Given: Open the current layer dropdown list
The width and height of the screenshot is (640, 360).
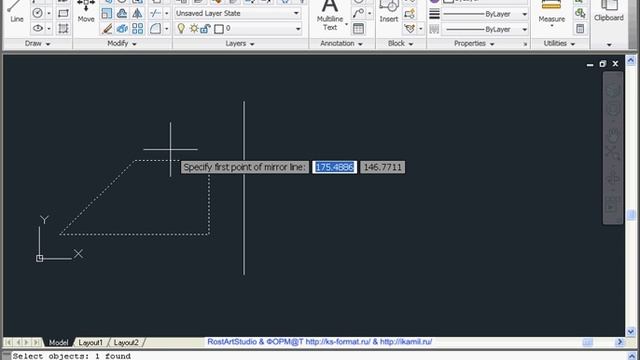Looking at the screenshot, I should click(x=298, y=29).
